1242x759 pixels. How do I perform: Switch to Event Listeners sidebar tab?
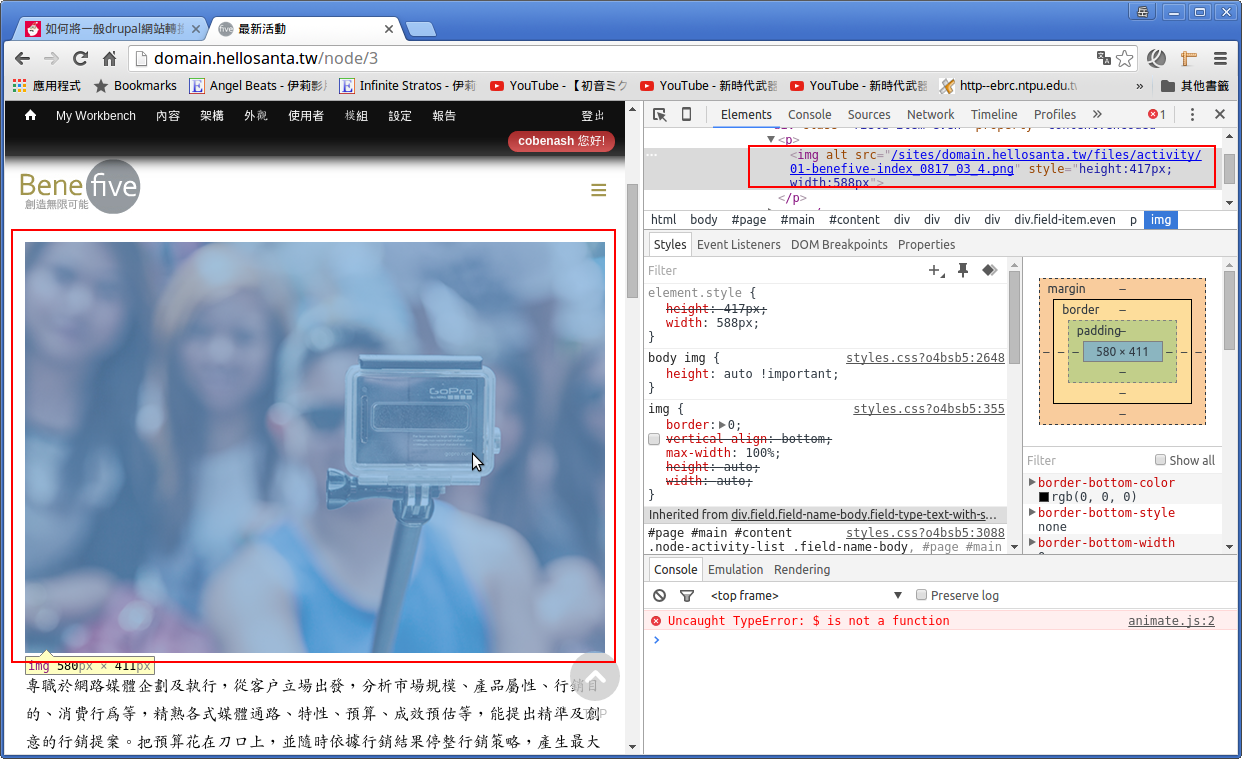pos(739,245)
